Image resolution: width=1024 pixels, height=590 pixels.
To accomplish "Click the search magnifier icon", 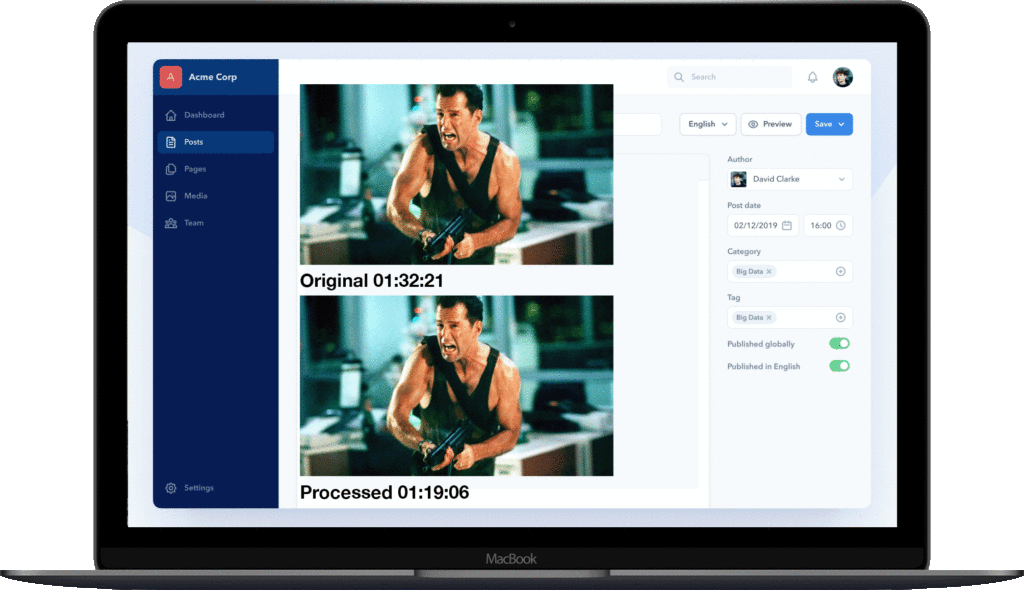I will coord(679,77).
